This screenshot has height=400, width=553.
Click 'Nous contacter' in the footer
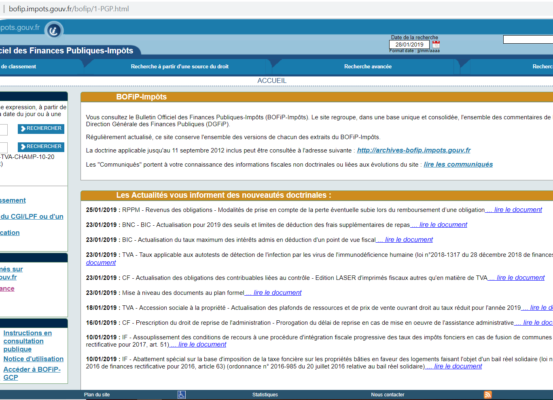tap(388, 395)
